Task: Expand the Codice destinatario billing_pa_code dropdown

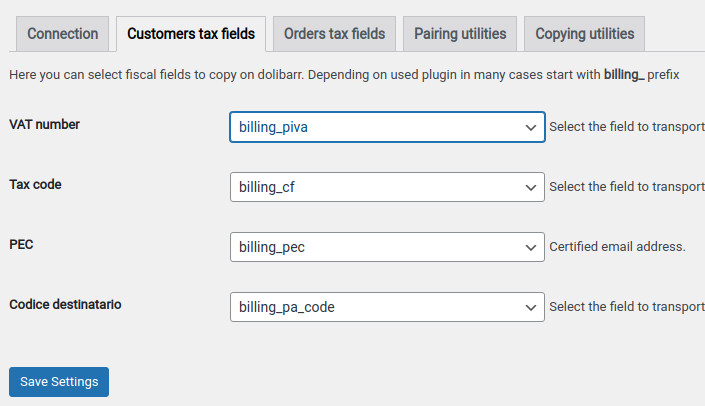Action: pyautogui.click(x=386, y=307)
